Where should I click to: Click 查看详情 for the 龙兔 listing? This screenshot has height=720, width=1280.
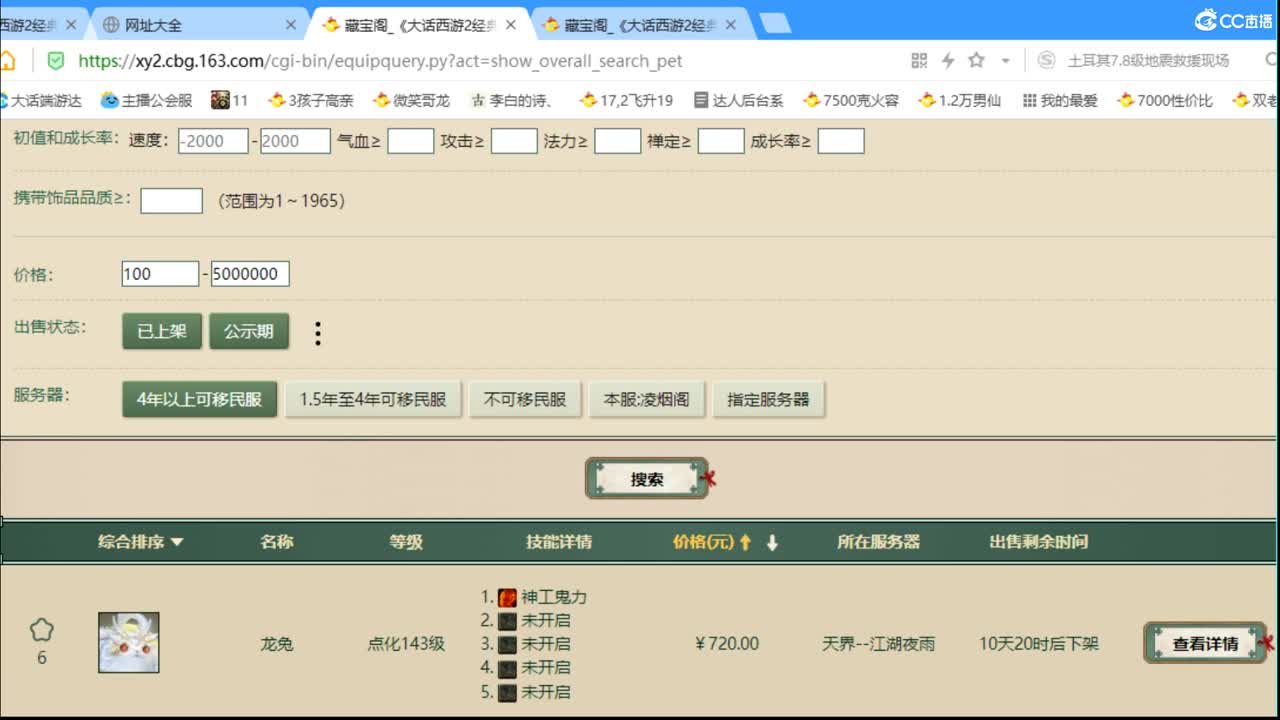coord(1205,644)
